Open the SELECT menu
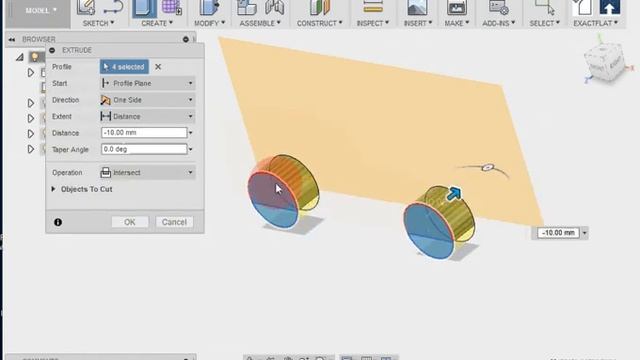Viewport: 640px width, 360px height. pyautogui.click(x=544, y=23)
